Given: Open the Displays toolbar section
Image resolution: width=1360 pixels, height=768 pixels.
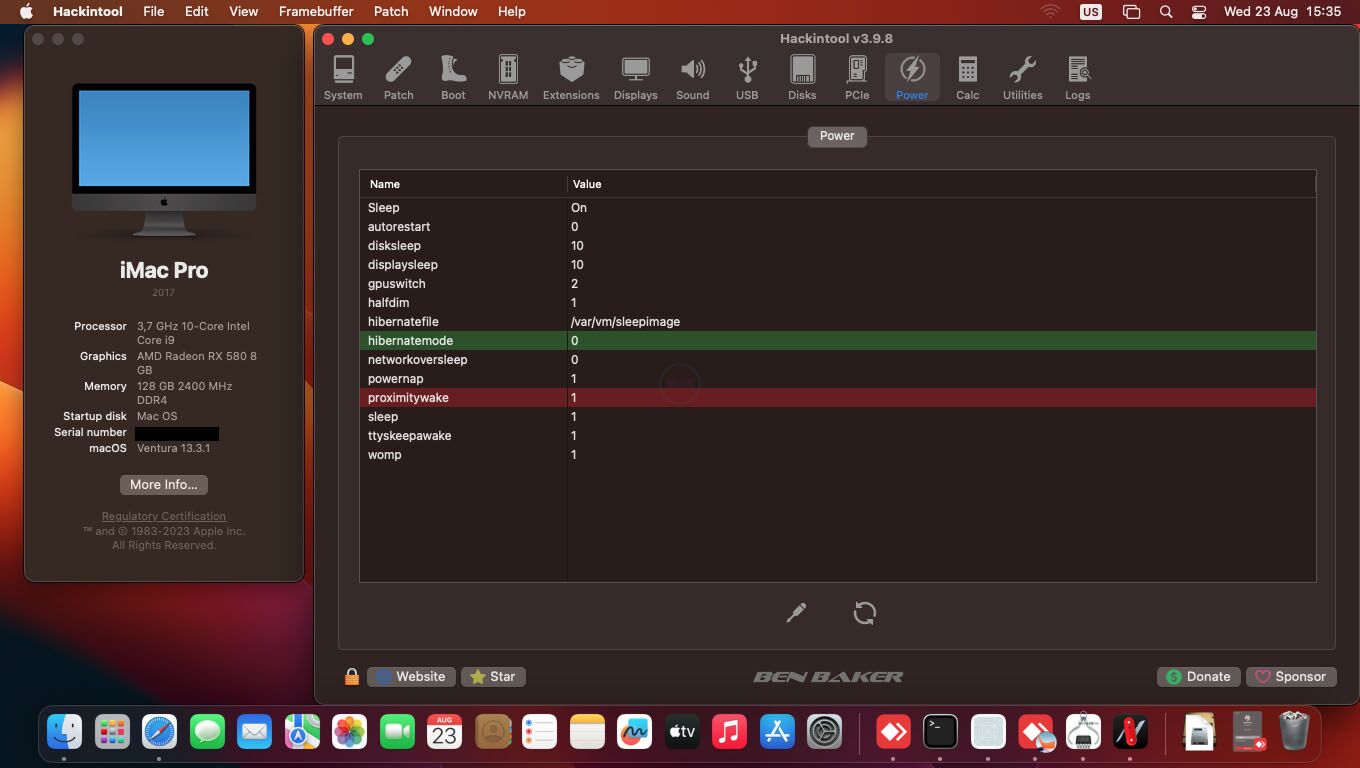Looking at the screenshot, I should coord(635,78).
